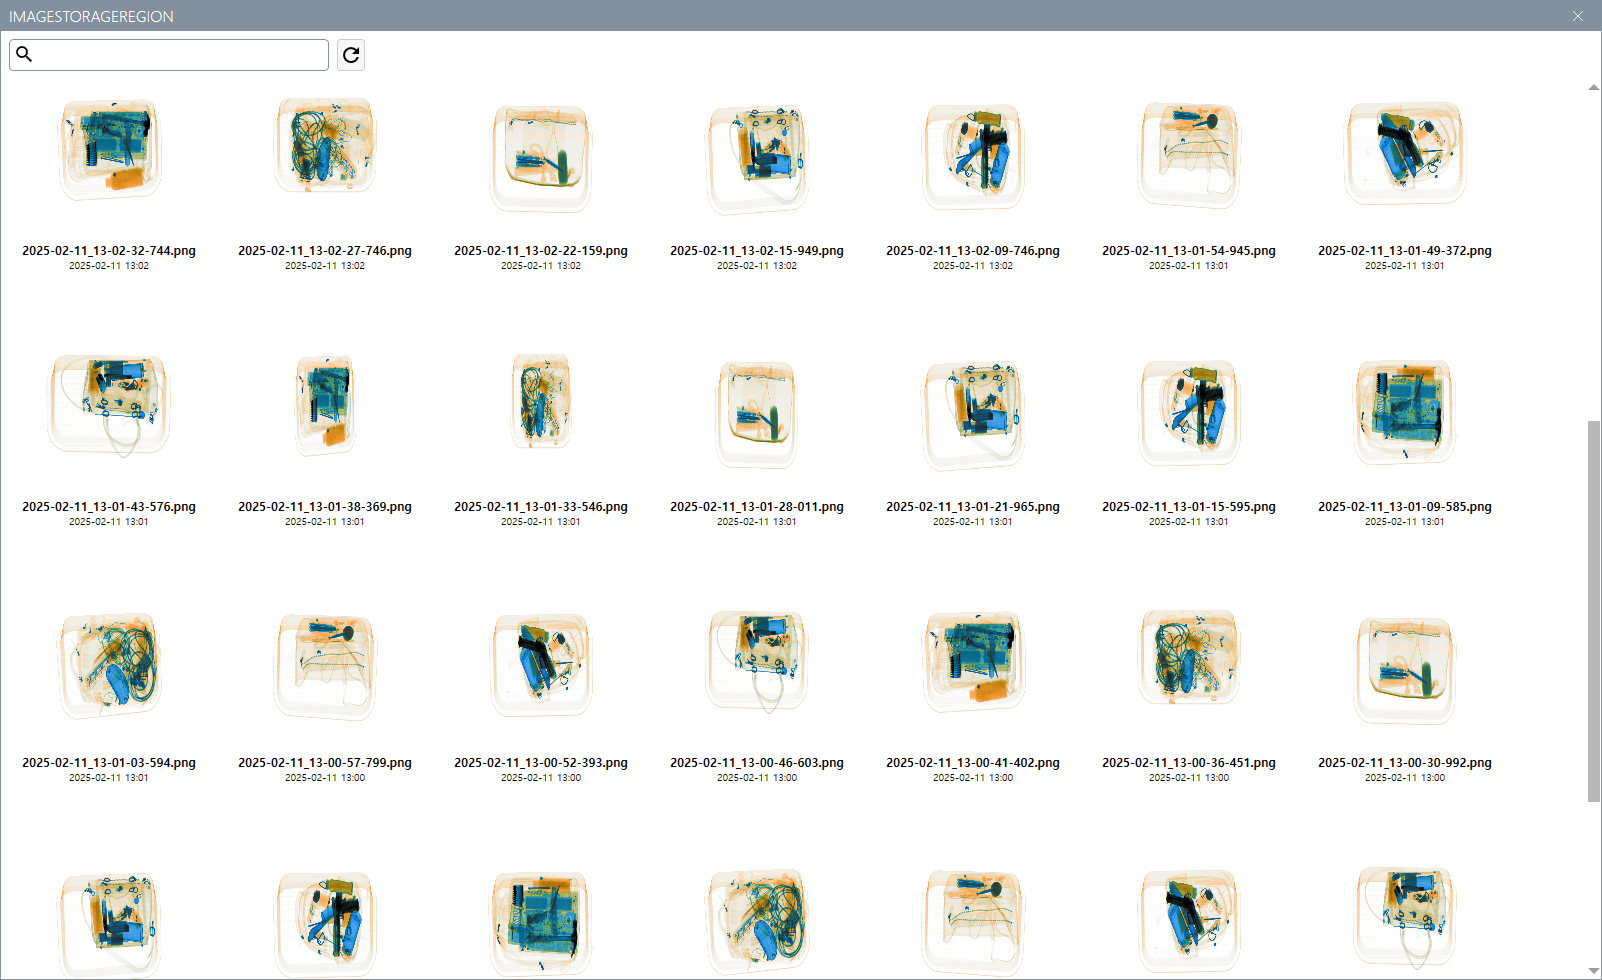Select file name 2025-02-11_13-00-30-992.png

tap(1405, 763)
